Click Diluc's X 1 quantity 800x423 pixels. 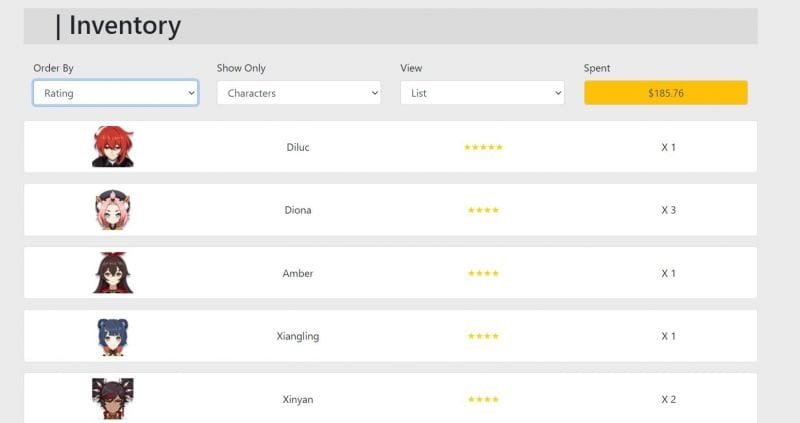[668, 147]
